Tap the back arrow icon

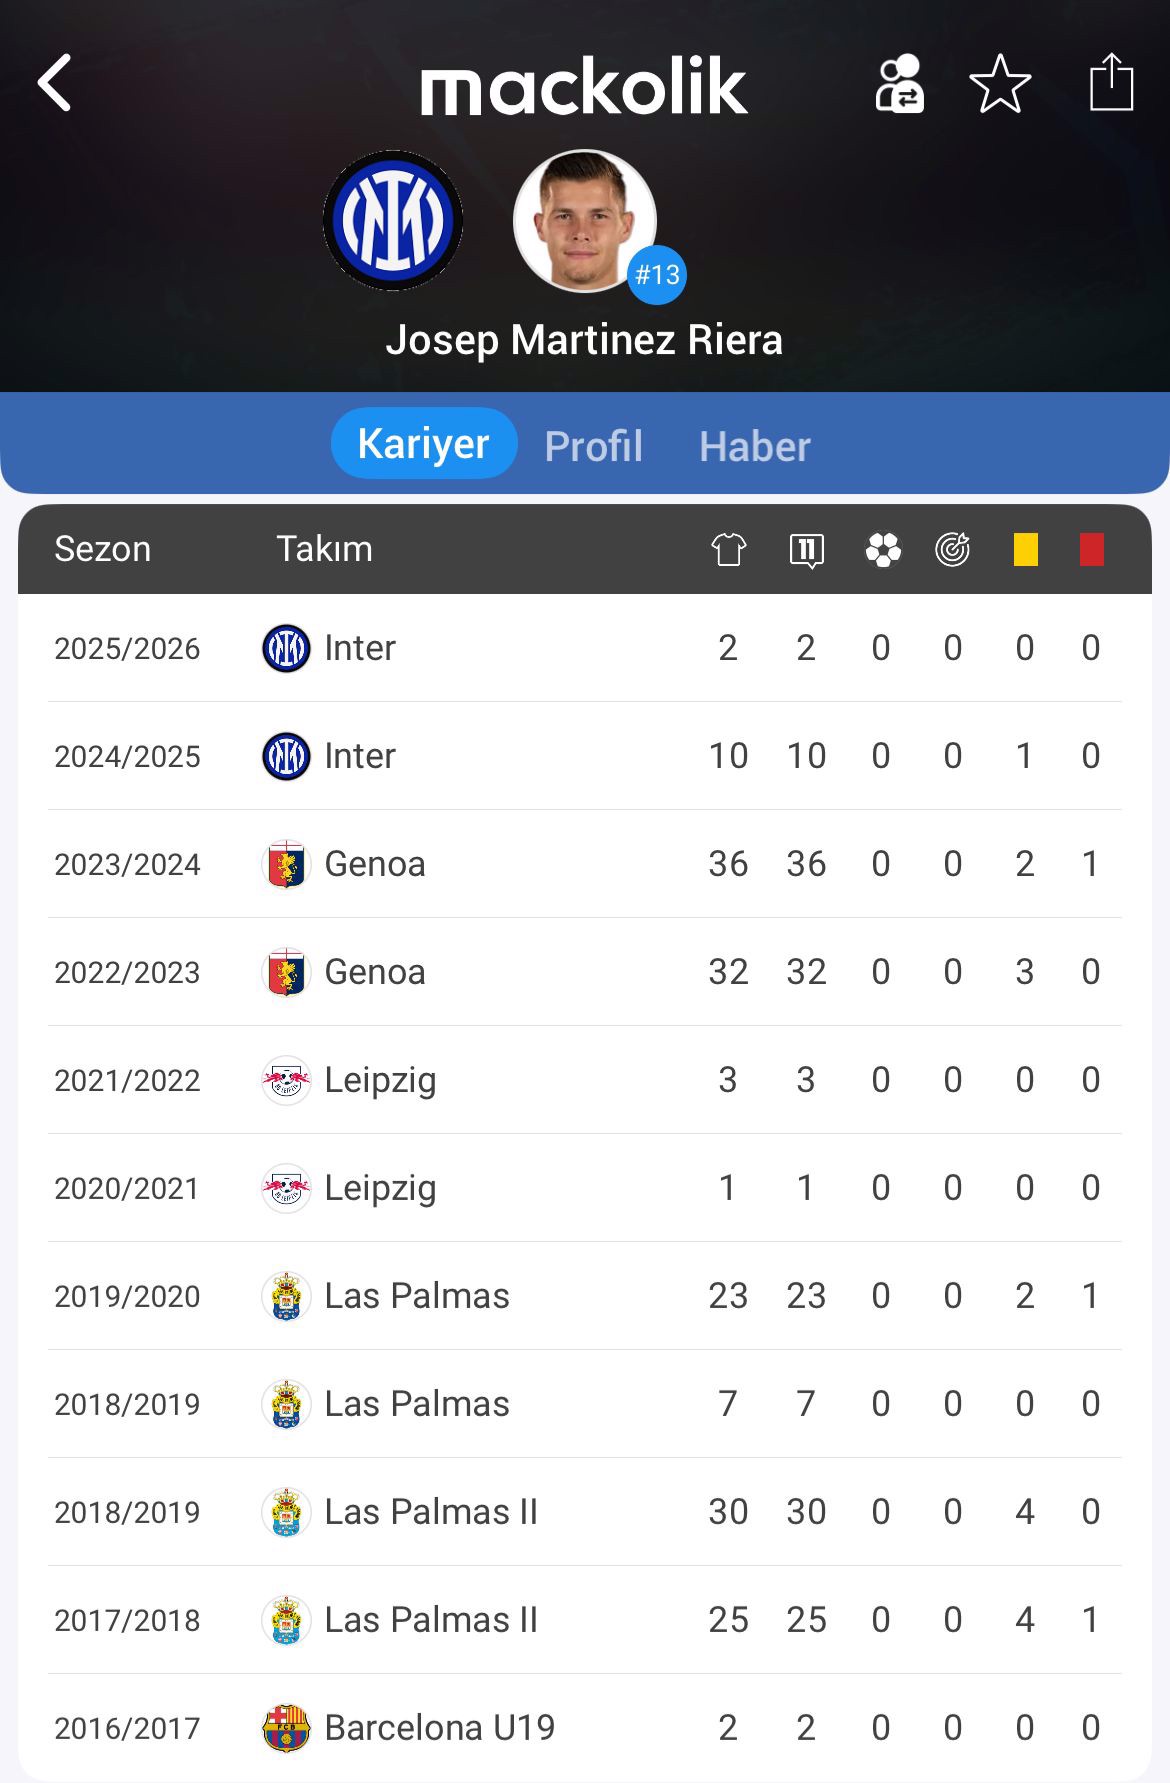[x=55, y=83]
